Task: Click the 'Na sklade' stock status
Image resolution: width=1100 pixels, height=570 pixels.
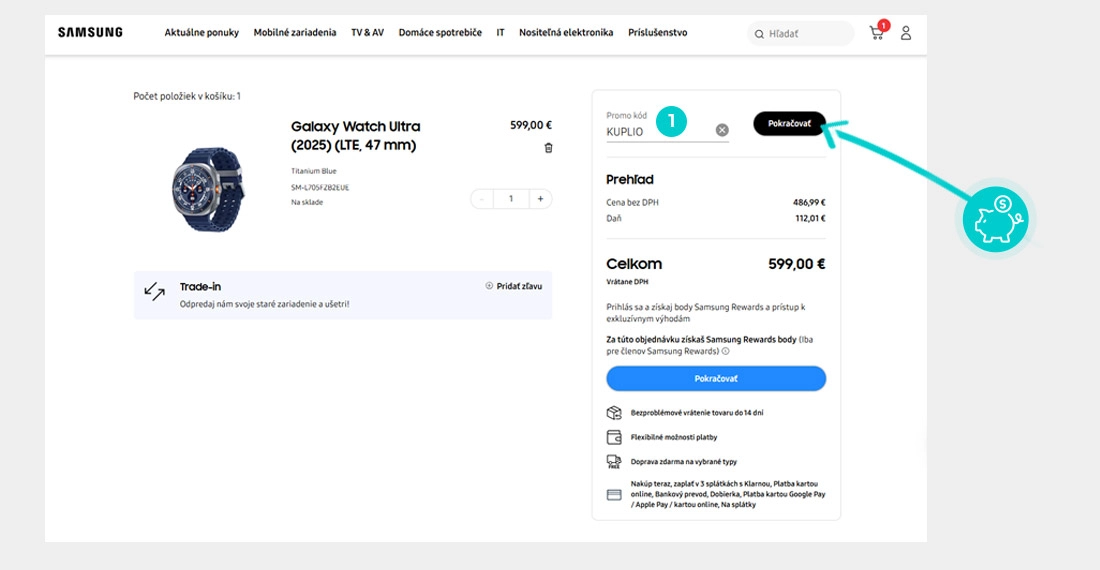Action: click(x=307, y=202)
